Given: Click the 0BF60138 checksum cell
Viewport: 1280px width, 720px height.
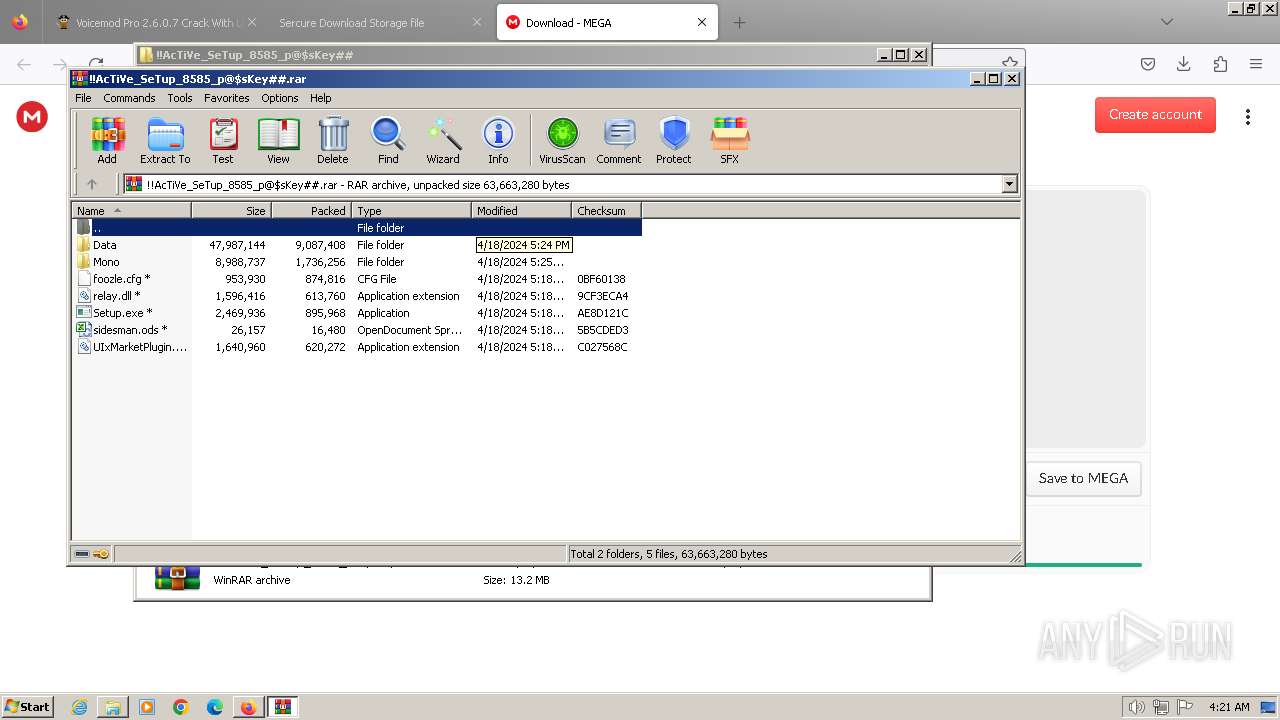Looking at the screenshot, I should tap(601, 279).
